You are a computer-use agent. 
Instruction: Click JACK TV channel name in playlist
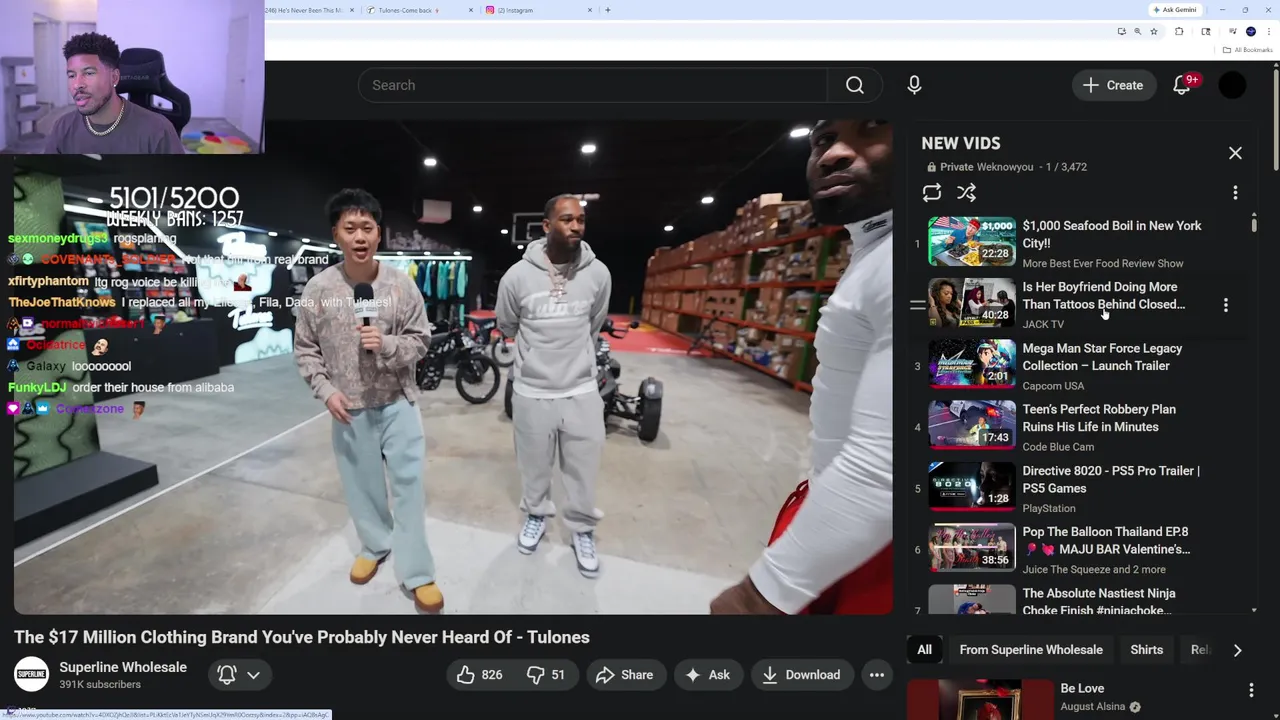[x=1043, y=324]
